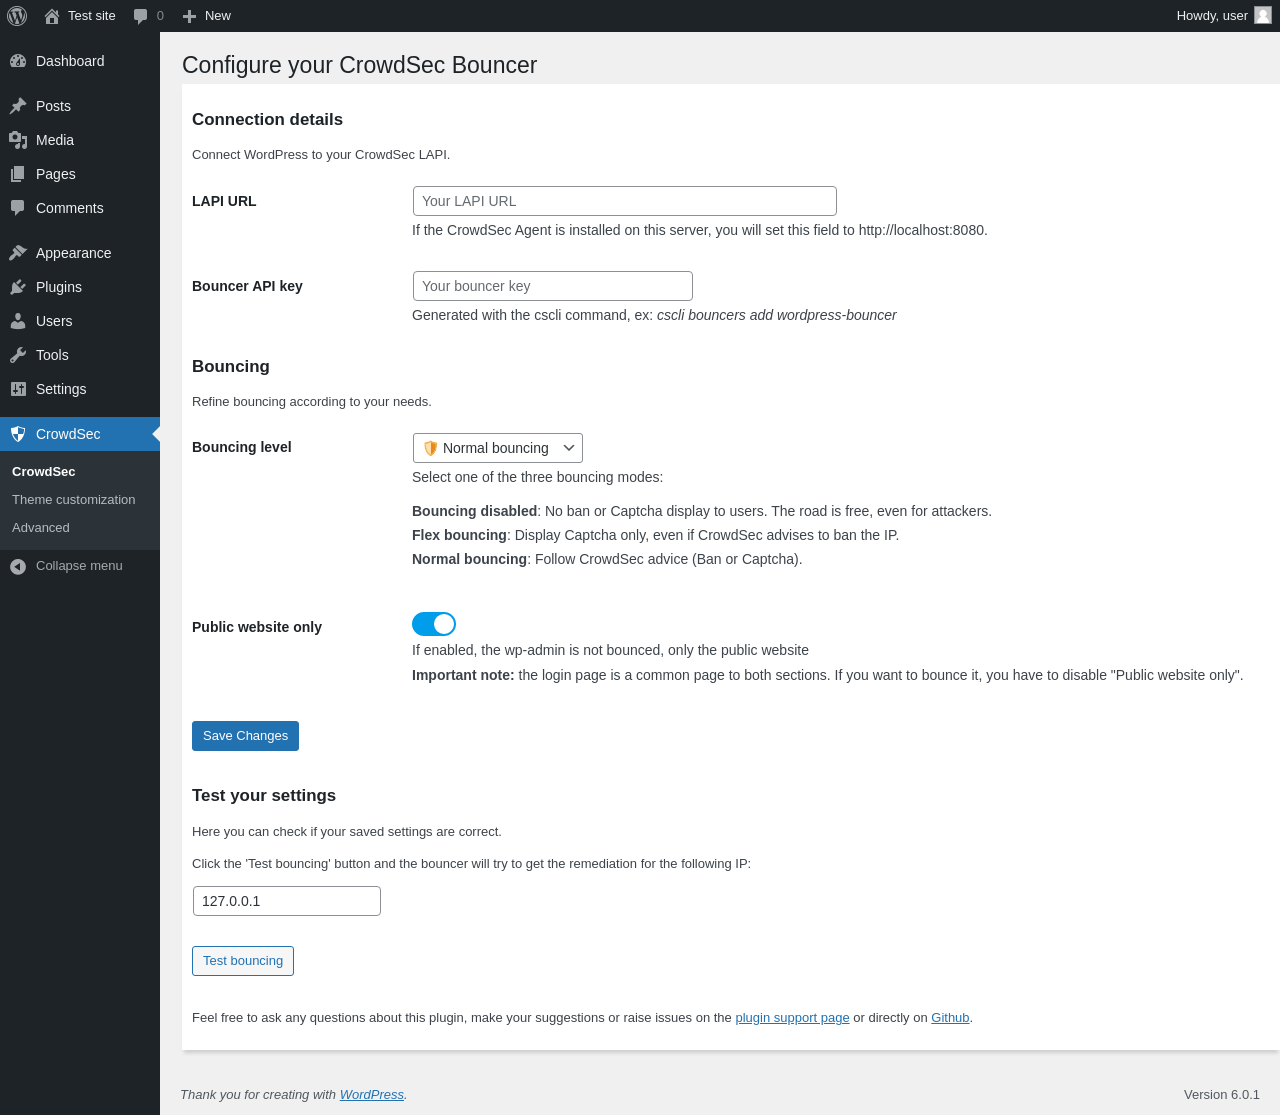Open the Users menu item
Image resolution: width=1280 pixels, height=1115 pixels.
tap(80, 321)
